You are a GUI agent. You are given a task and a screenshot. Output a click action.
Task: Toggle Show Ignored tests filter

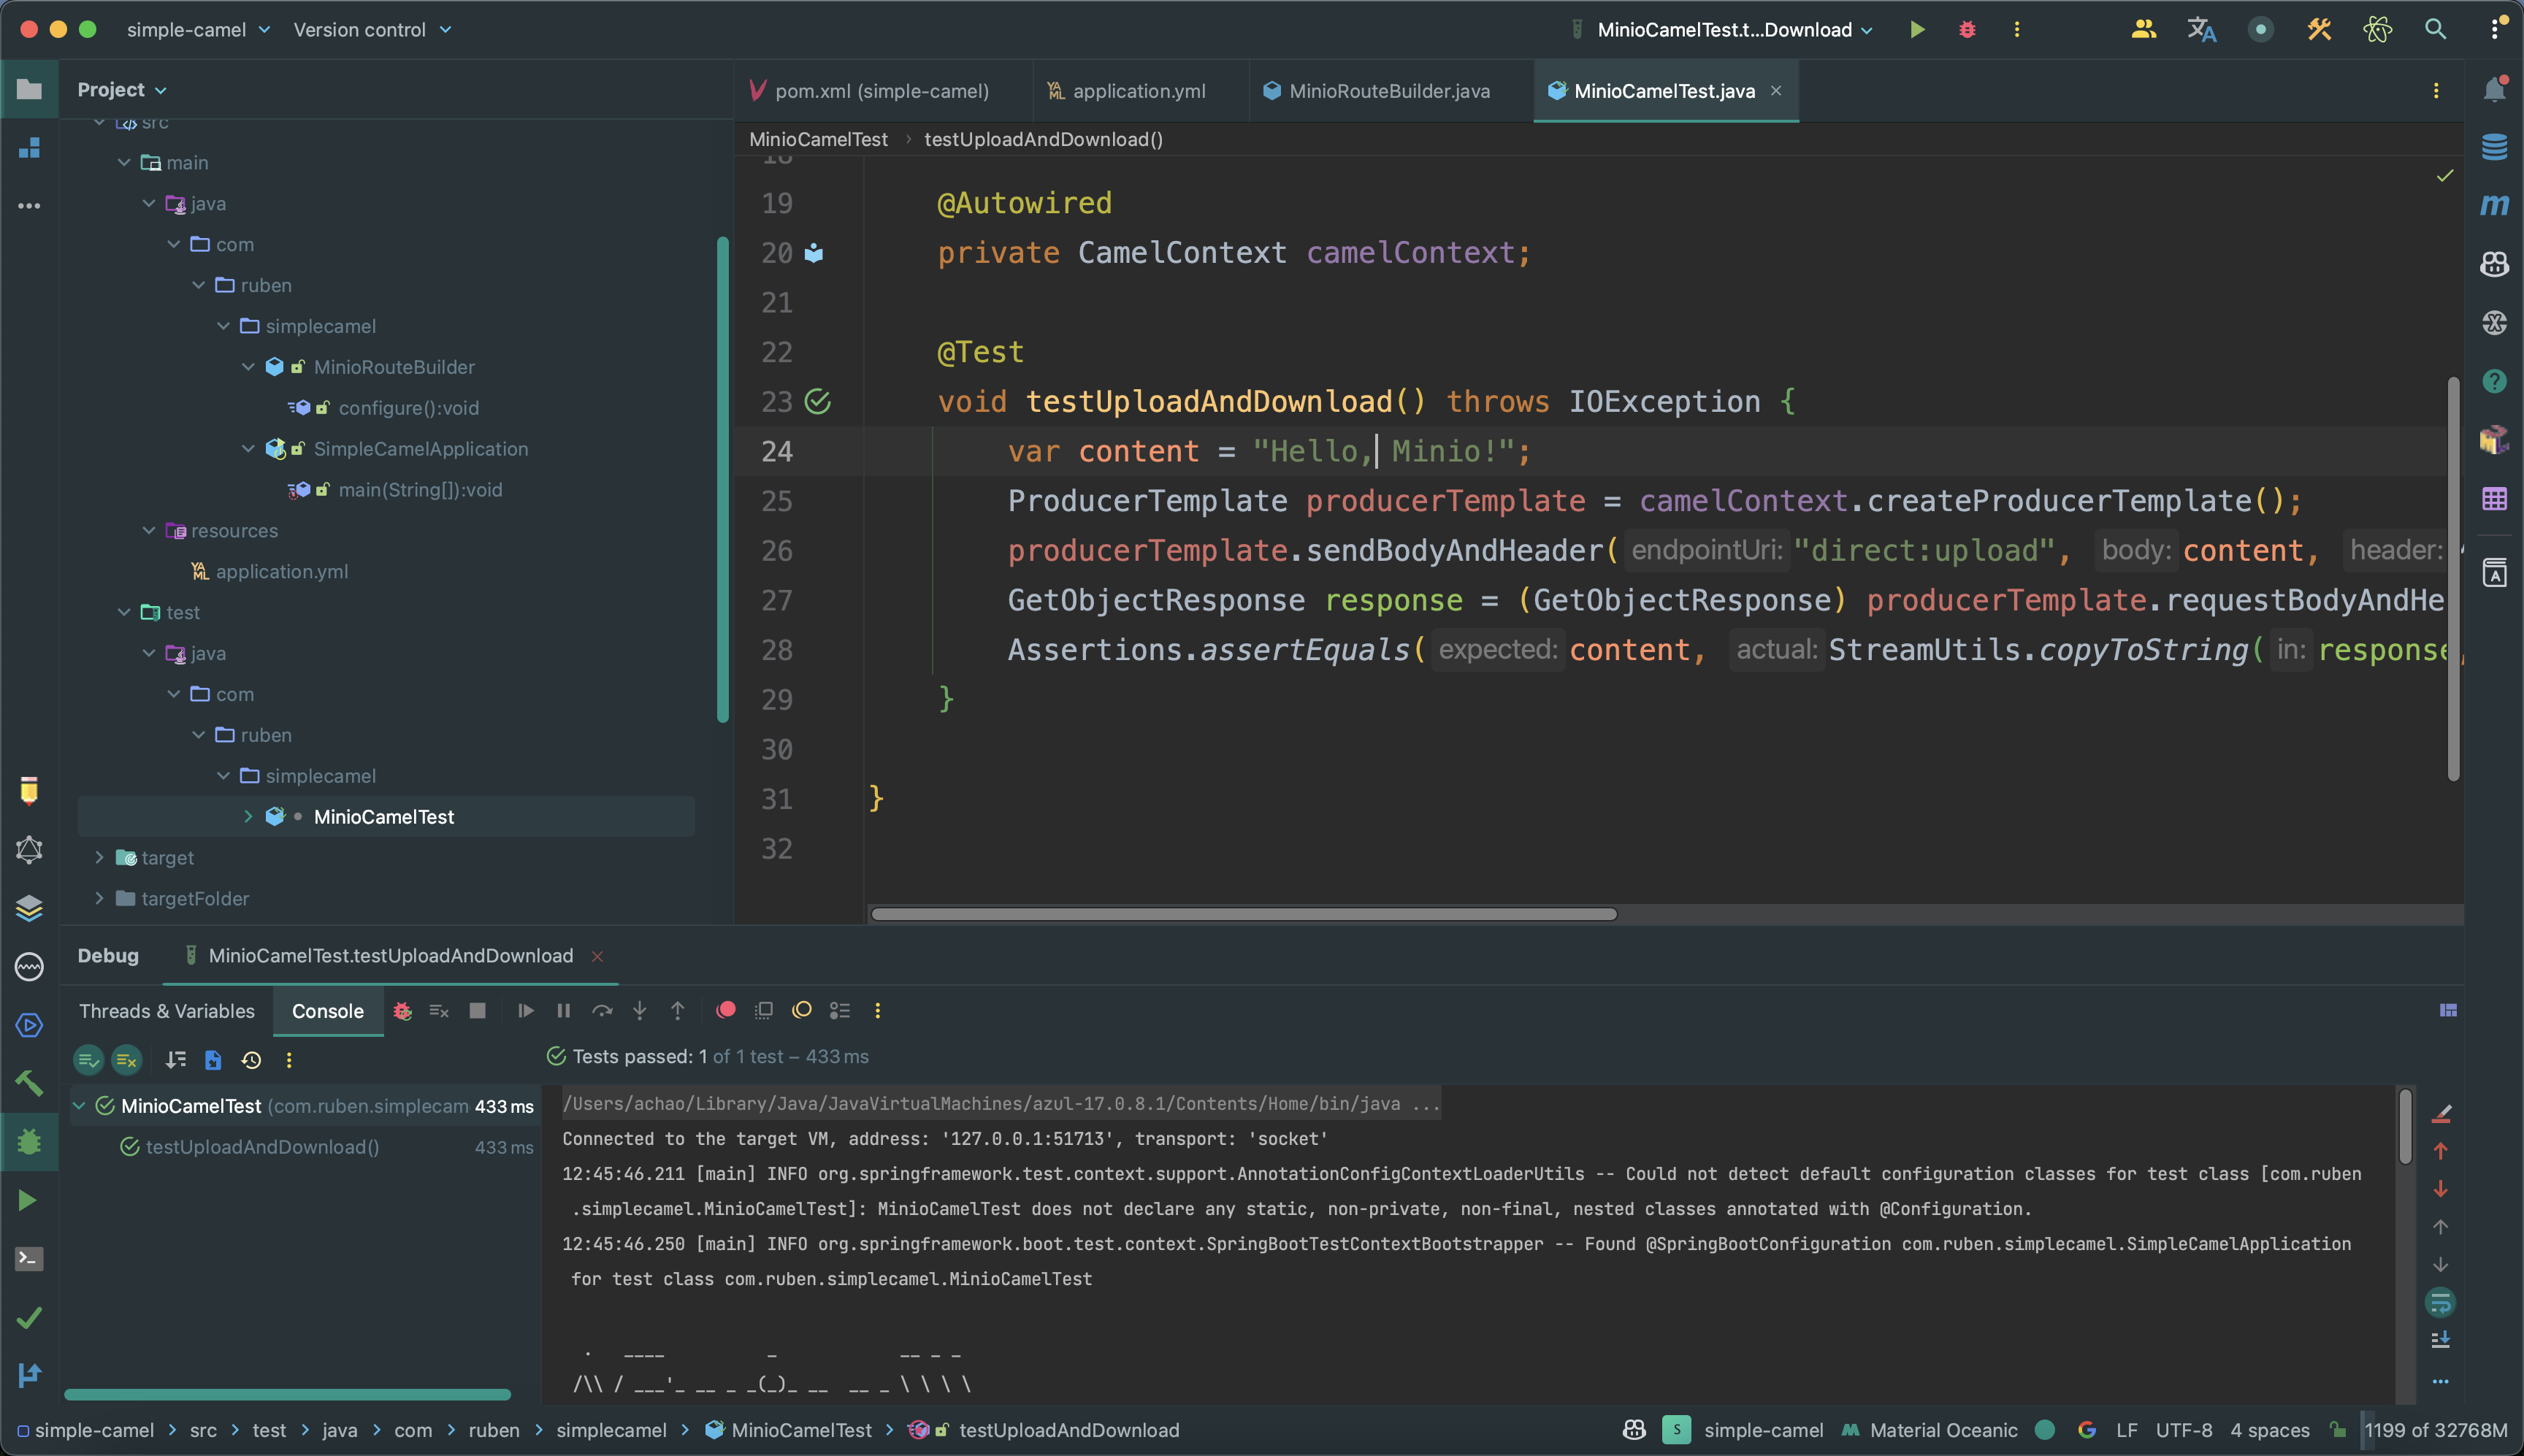(127, 1060)
